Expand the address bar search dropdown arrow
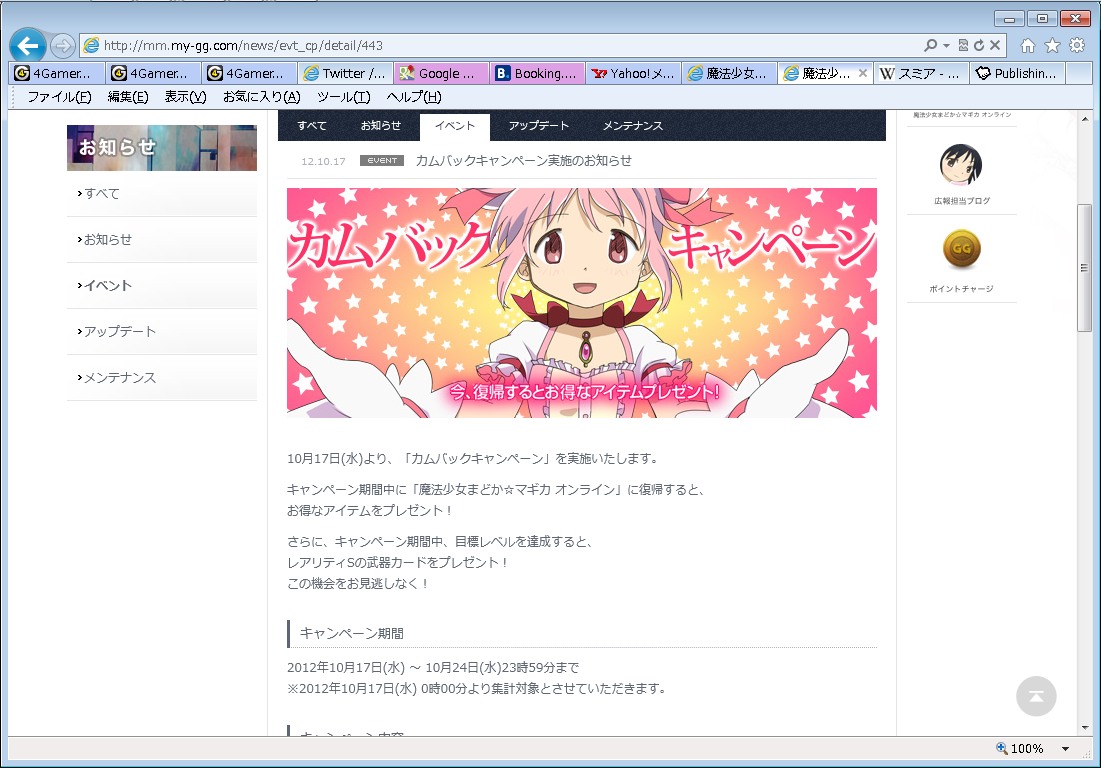Viewport: 1101px width, 768px height. tap(946, 46)
